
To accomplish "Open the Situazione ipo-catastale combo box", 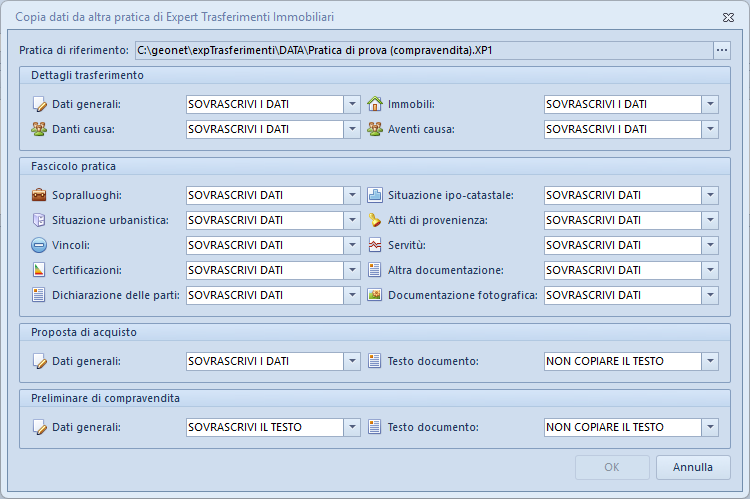I will coord(709,195).
